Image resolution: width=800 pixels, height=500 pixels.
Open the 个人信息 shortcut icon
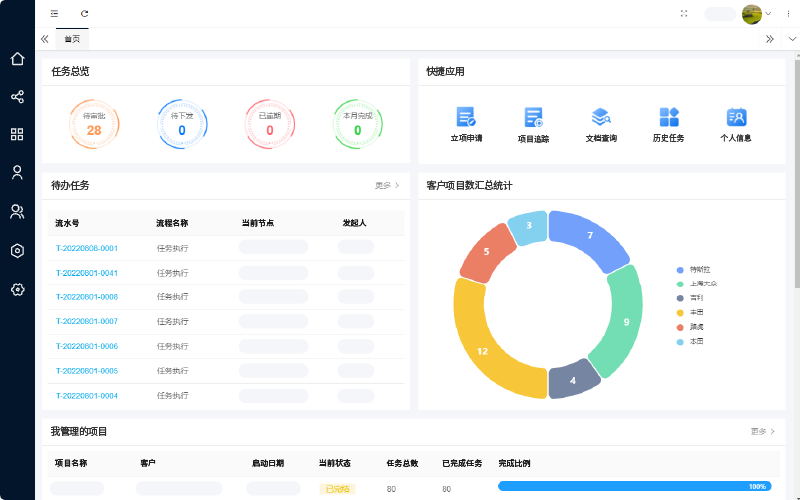tap(736, 117)
